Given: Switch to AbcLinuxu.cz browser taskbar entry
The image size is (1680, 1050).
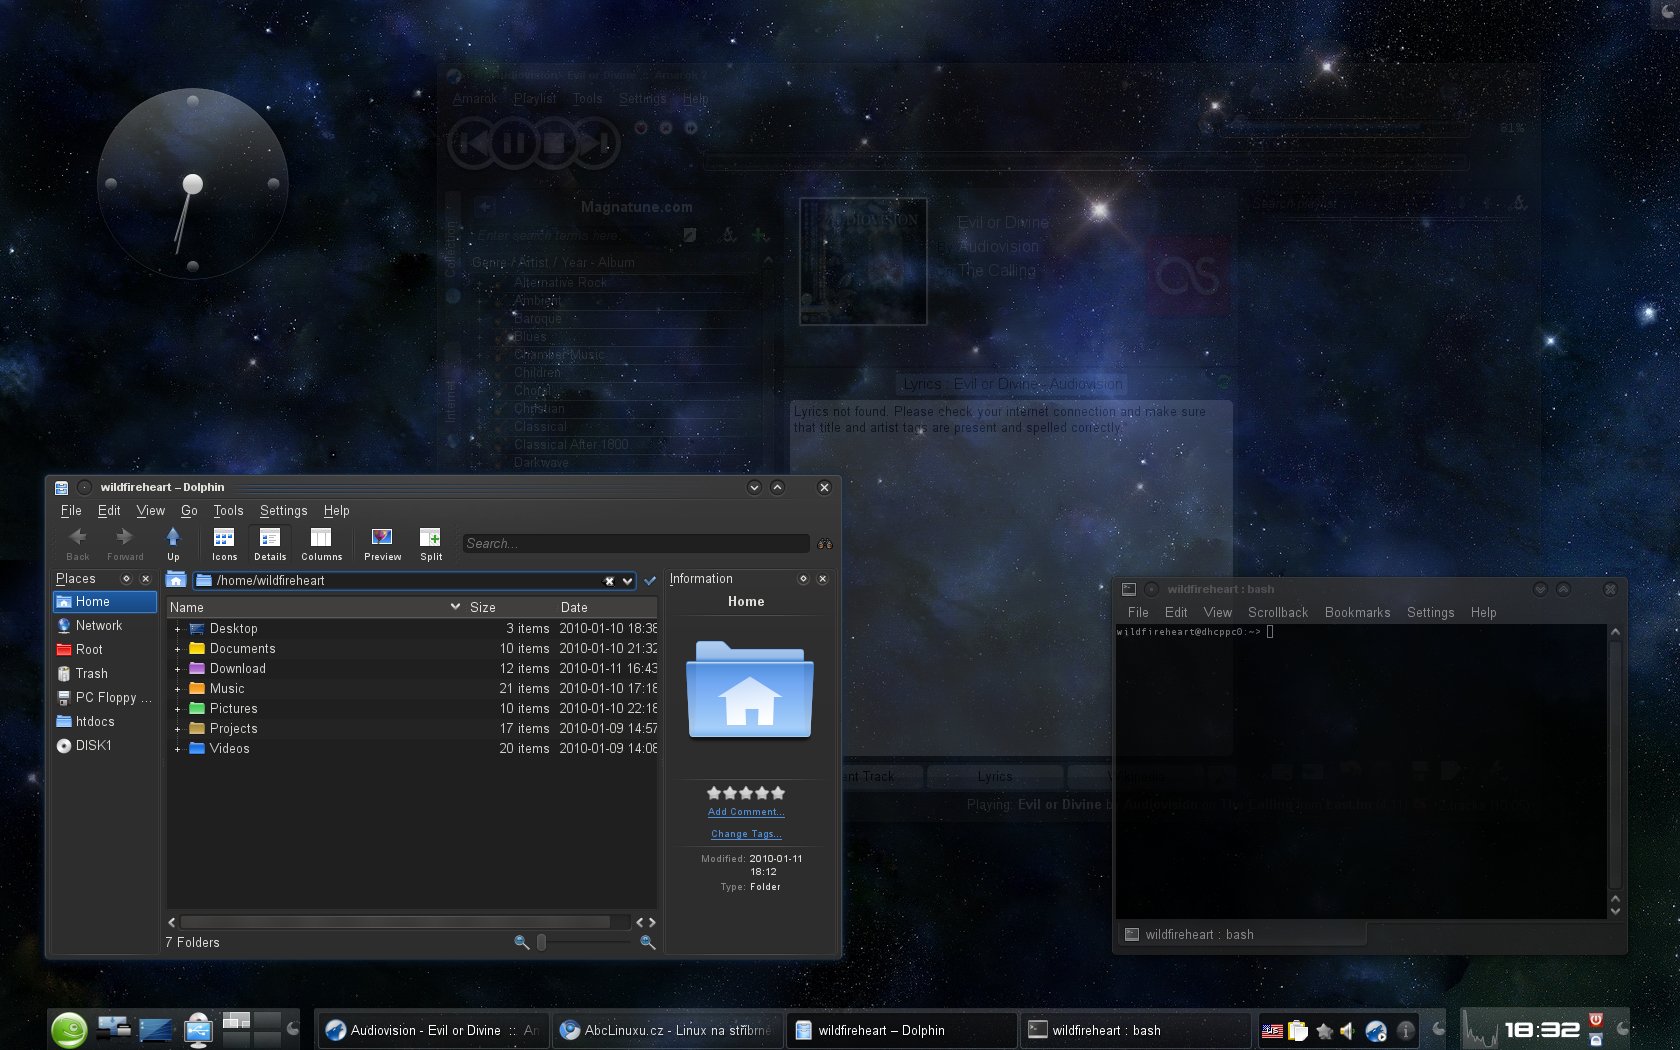Looking at the screenshot, I should coord(667,1030).
